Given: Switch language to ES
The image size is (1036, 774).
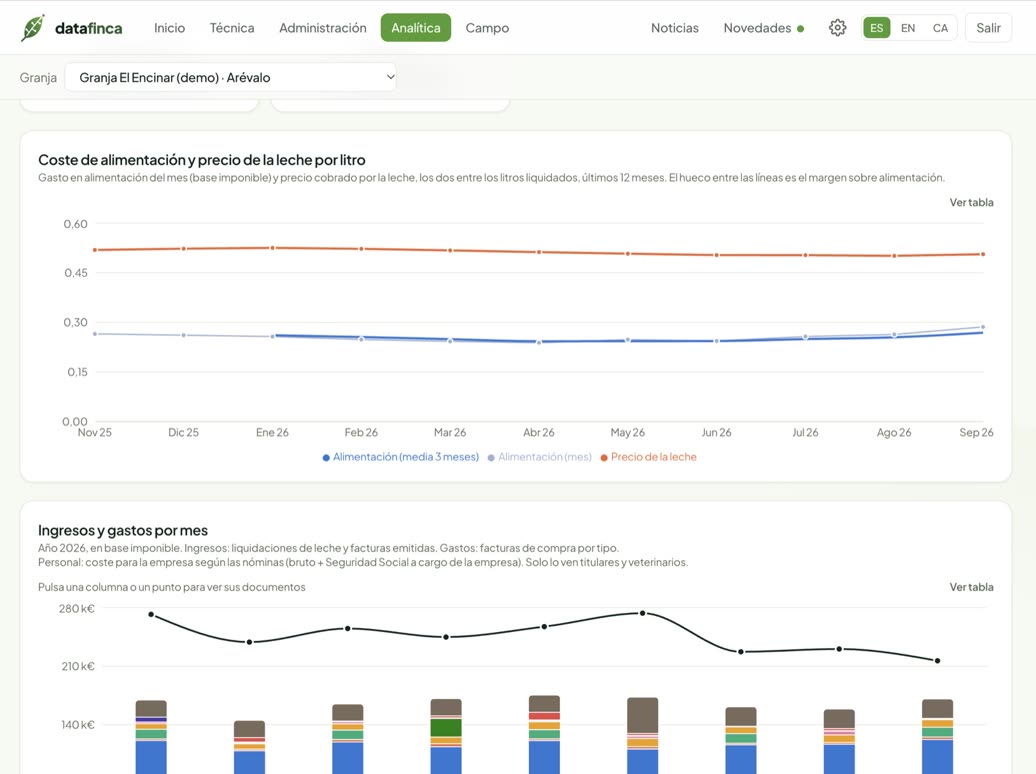Looking at the screenshot, I should pyautogui.click(x=877, y=28).
